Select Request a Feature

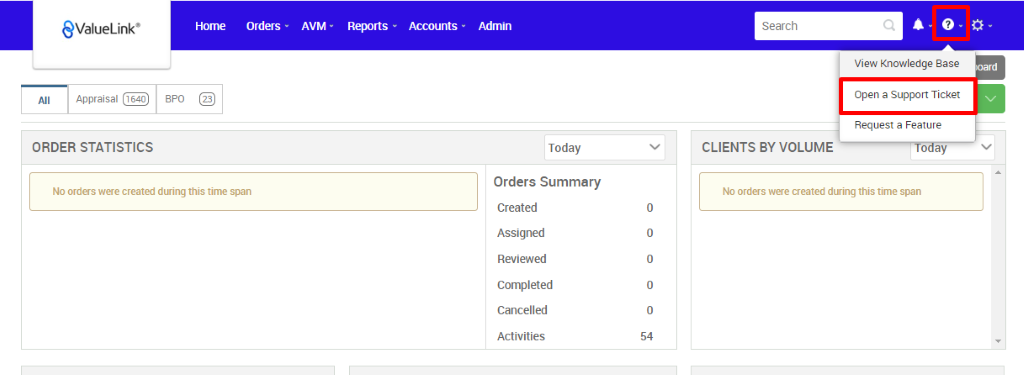907,125
